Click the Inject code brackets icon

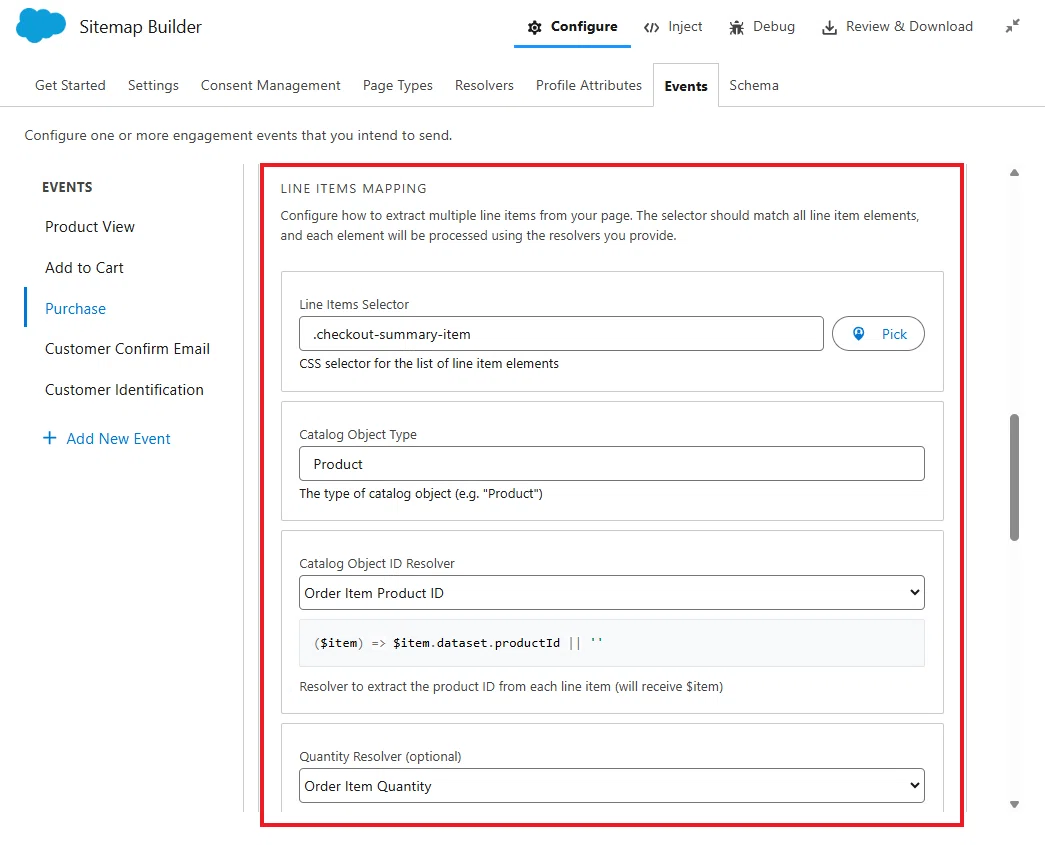[651, 27]
